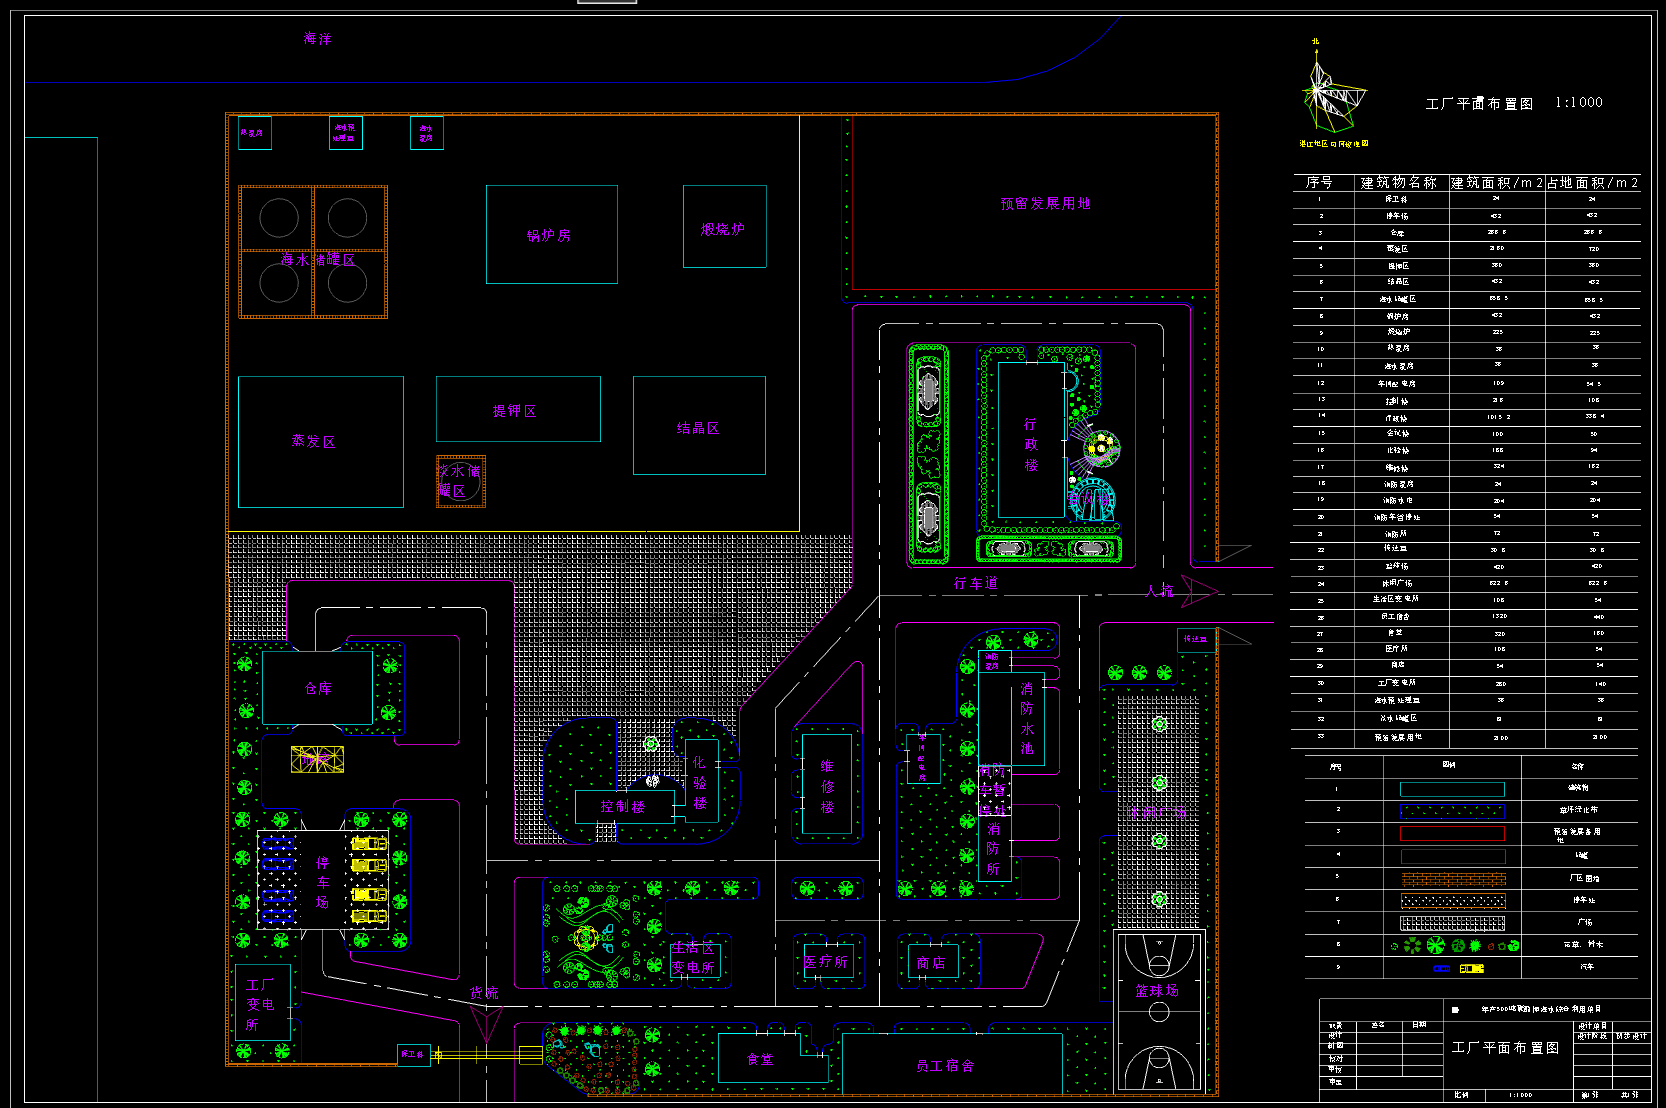Select the yellow car symbol in the legend
This screenshot has width=1666, height=1108.
pos(1471,968)
